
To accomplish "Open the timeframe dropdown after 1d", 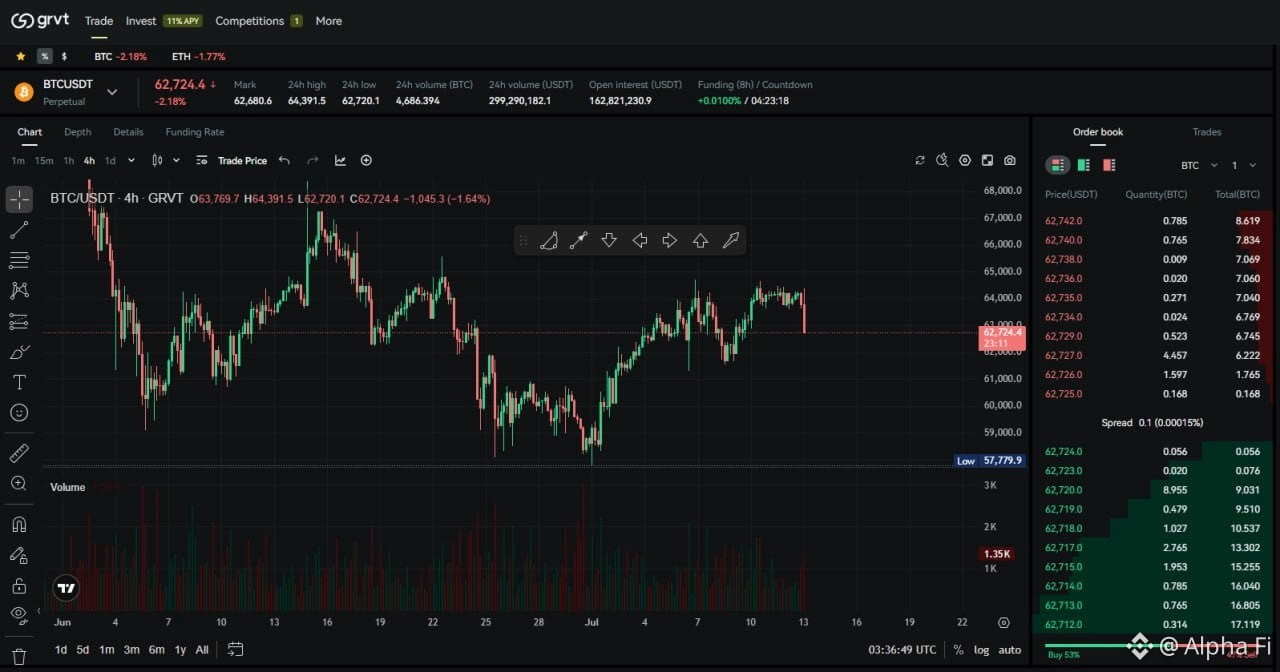I will click(x=131, y=160).
